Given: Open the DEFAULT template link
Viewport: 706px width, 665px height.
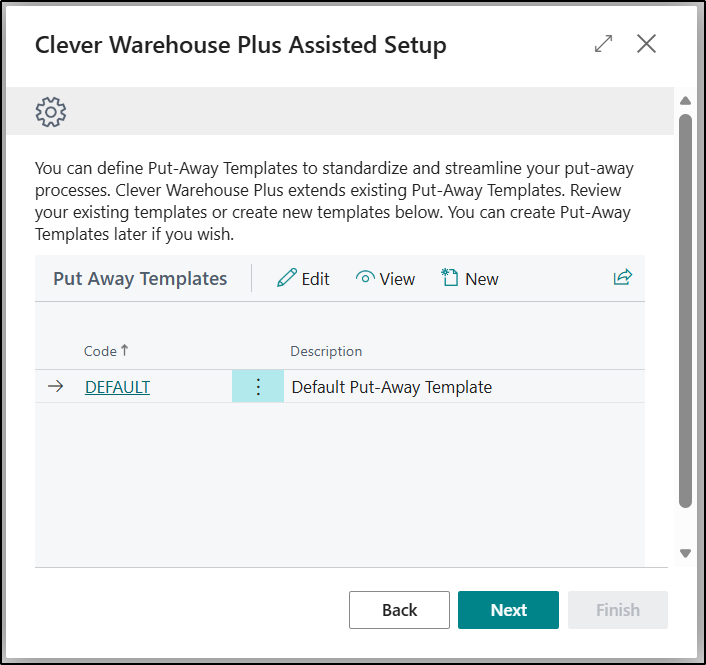Looking at the screenshot, I should point(117,387).
